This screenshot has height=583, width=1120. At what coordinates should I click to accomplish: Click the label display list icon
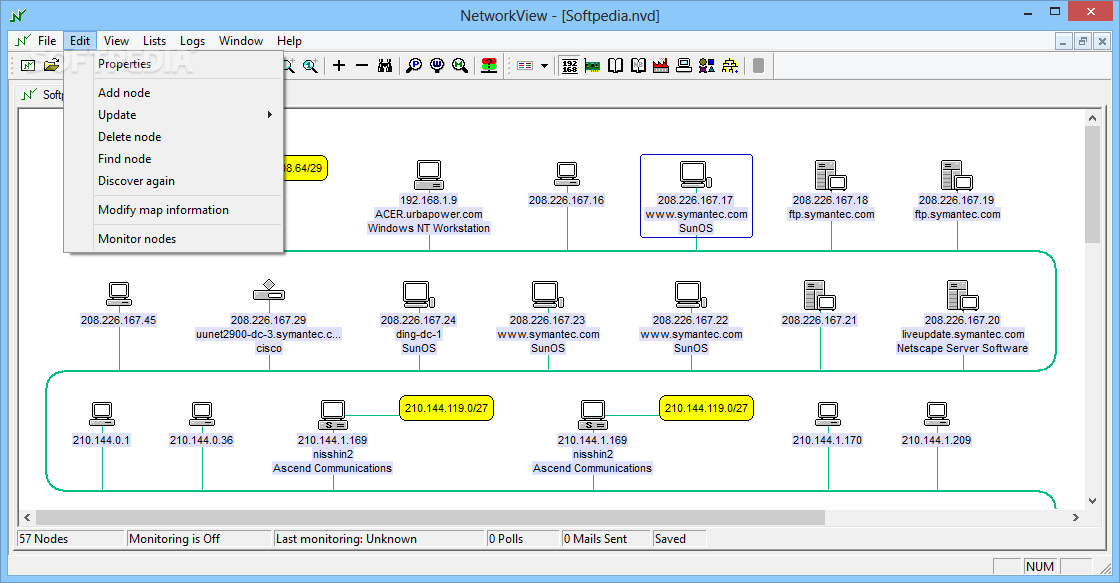pos(525,66)
